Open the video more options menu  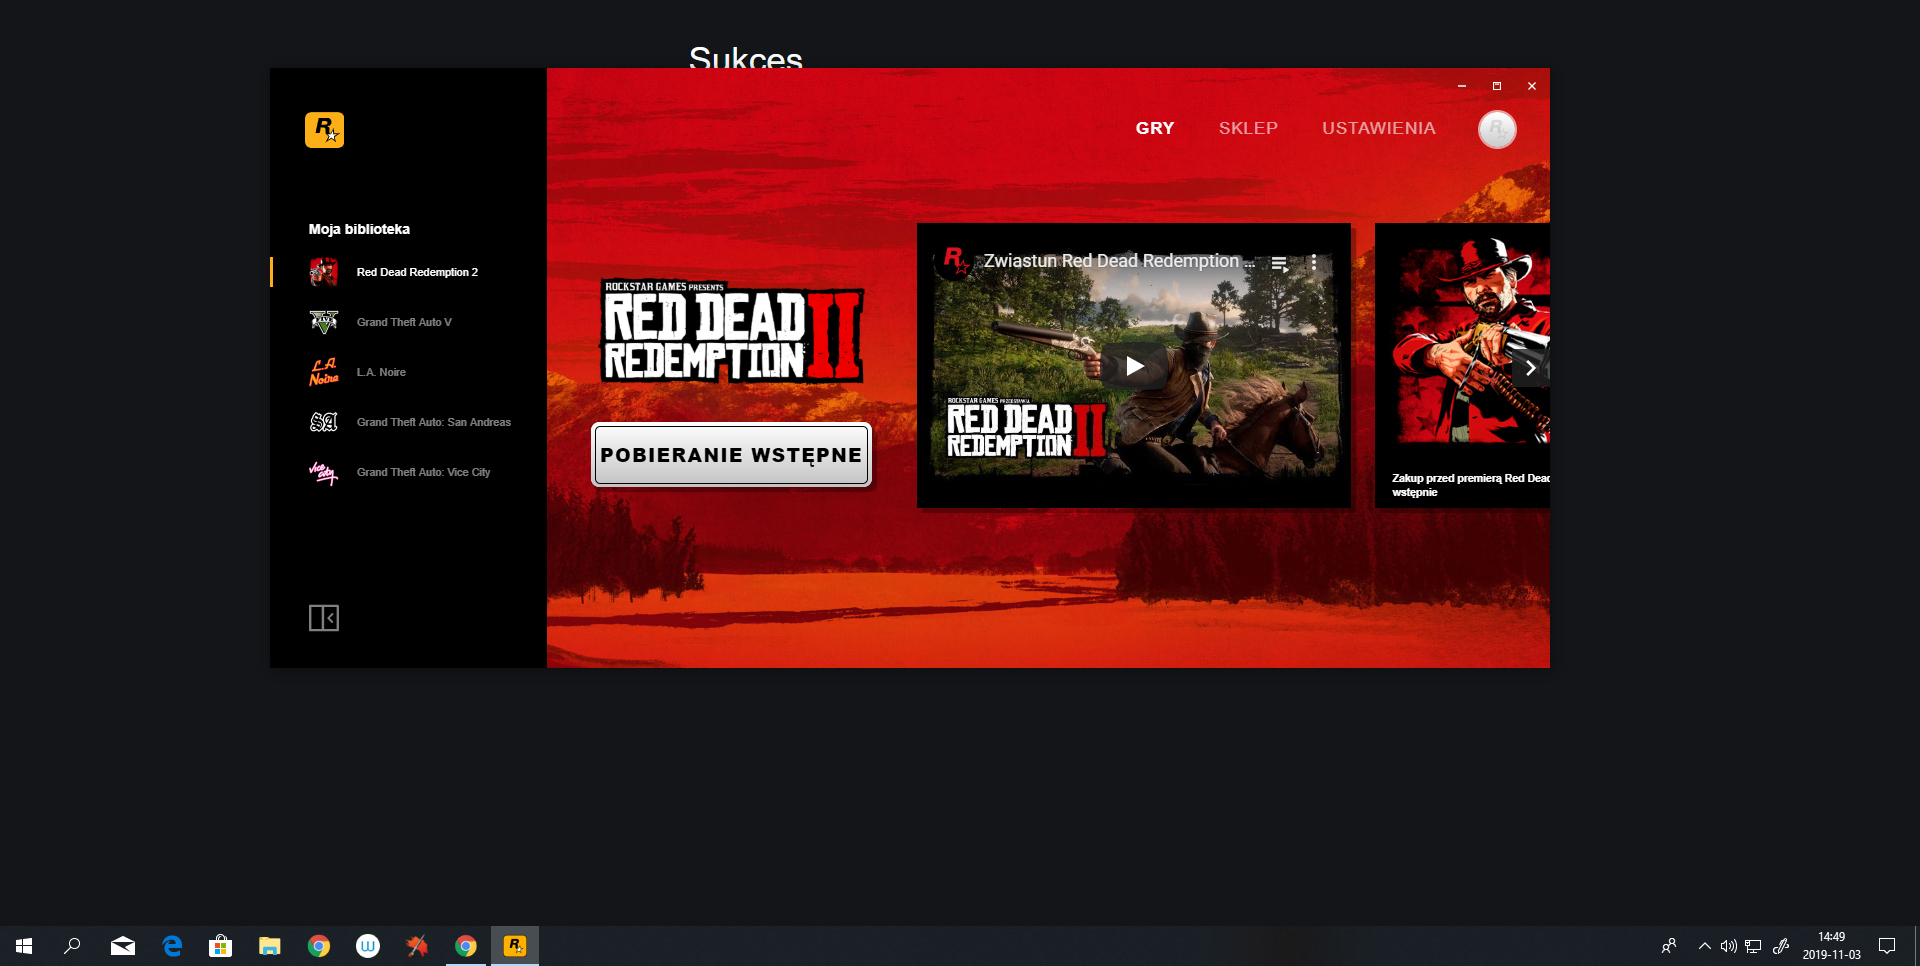click(x=1313, y=263)
